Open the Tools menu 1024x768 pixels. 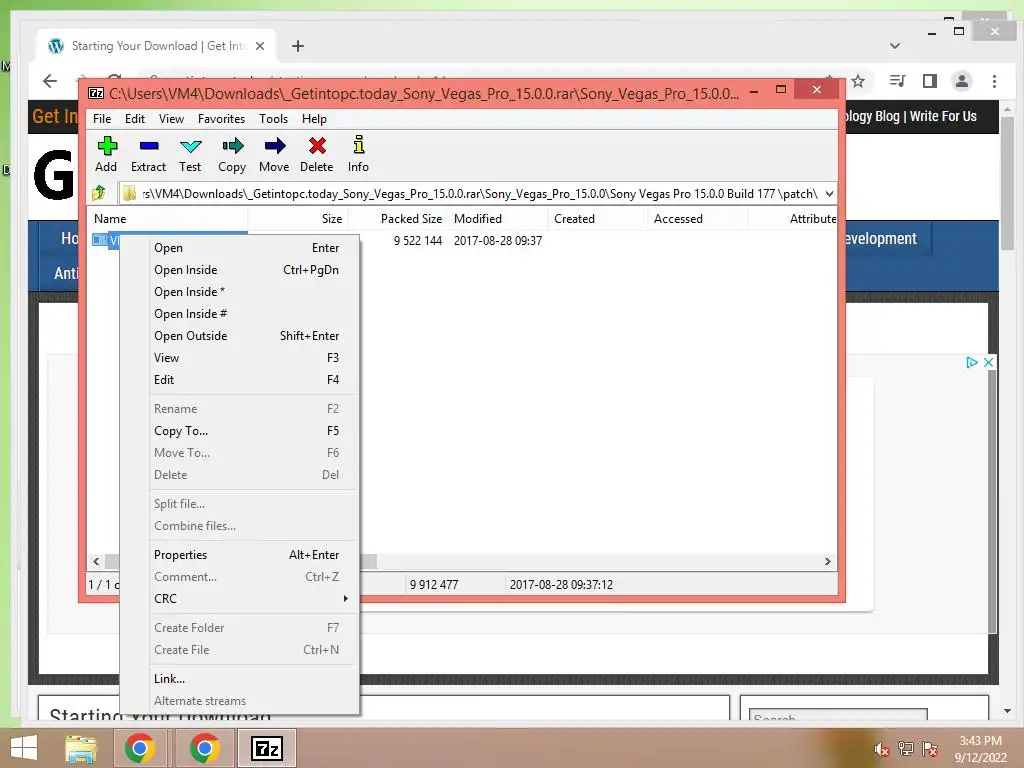pyautogui.click(x=273, y=119)
